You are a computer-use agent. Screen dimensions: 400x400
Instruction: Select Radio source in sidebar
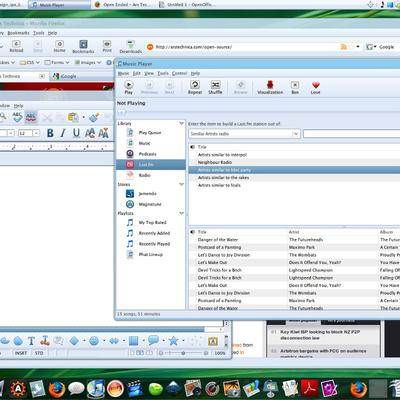click(x=151, y=175)
